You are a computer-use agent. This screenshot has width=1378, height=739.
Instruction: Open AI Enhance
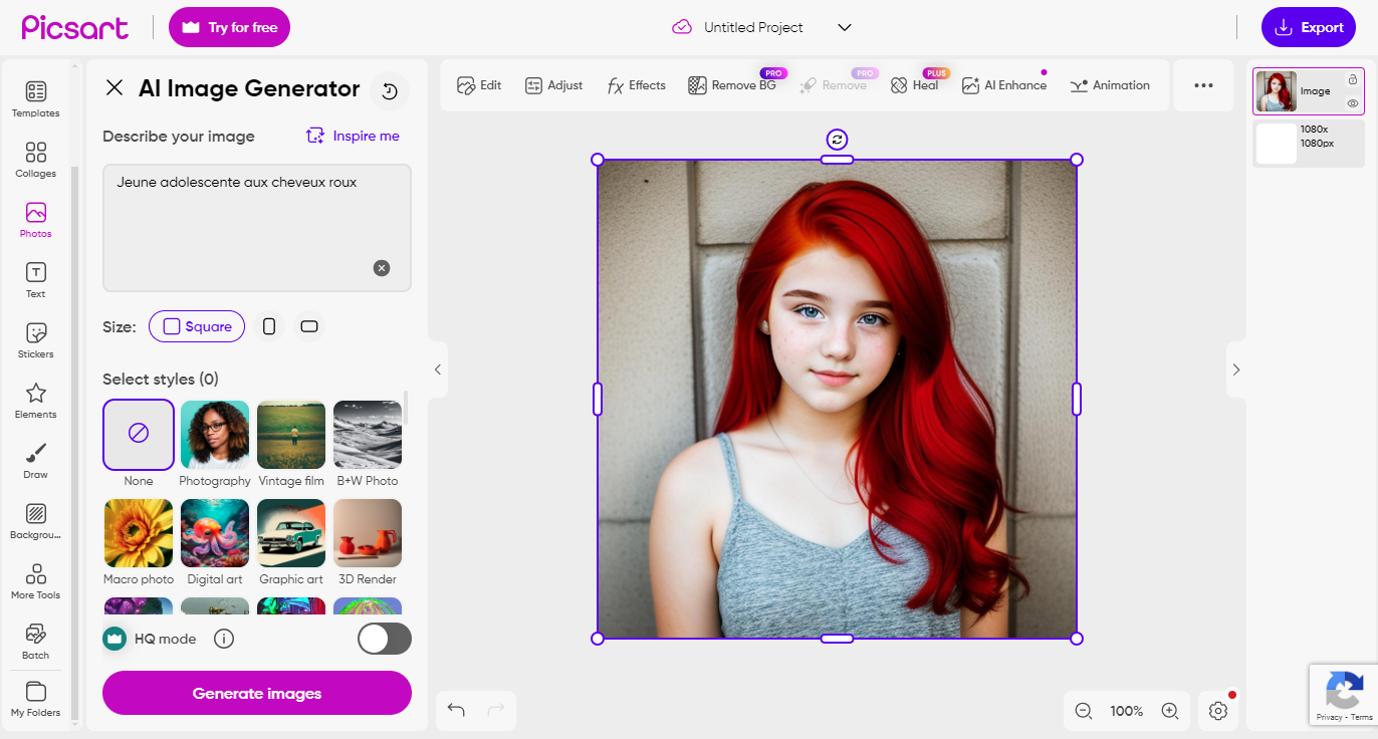(1004, 85)
